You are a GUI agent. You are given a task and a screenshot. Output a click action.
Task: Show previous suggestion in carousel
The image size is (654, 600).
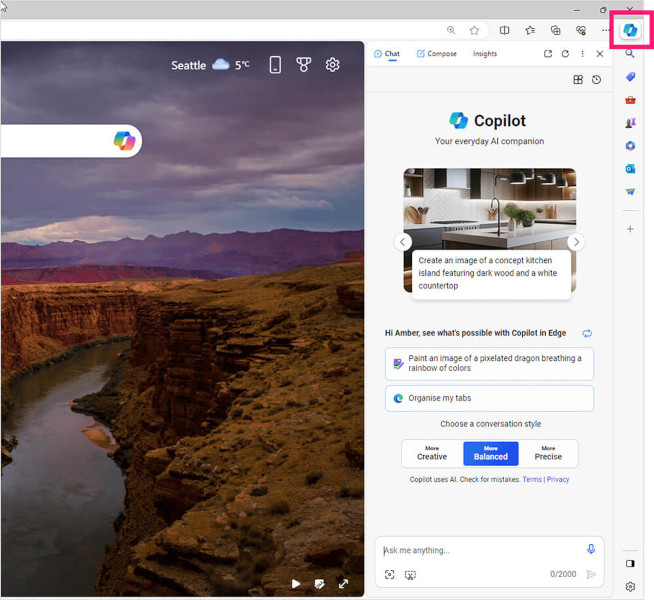click(403, 242)
